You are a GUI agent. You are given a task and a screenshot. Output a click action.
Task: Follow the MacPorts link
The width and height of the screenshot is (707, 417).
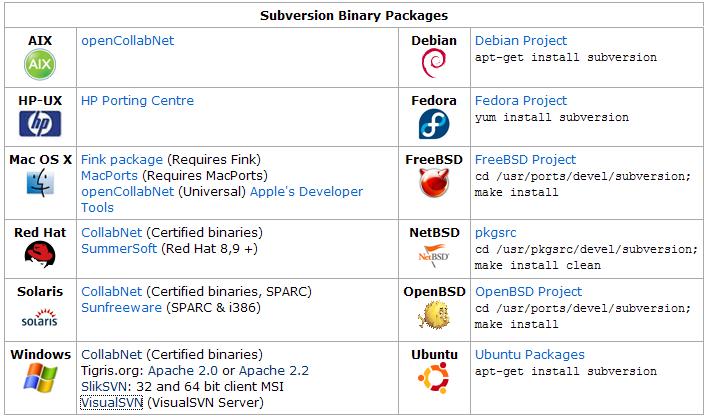pyautogui.click(x=110, y=175)
